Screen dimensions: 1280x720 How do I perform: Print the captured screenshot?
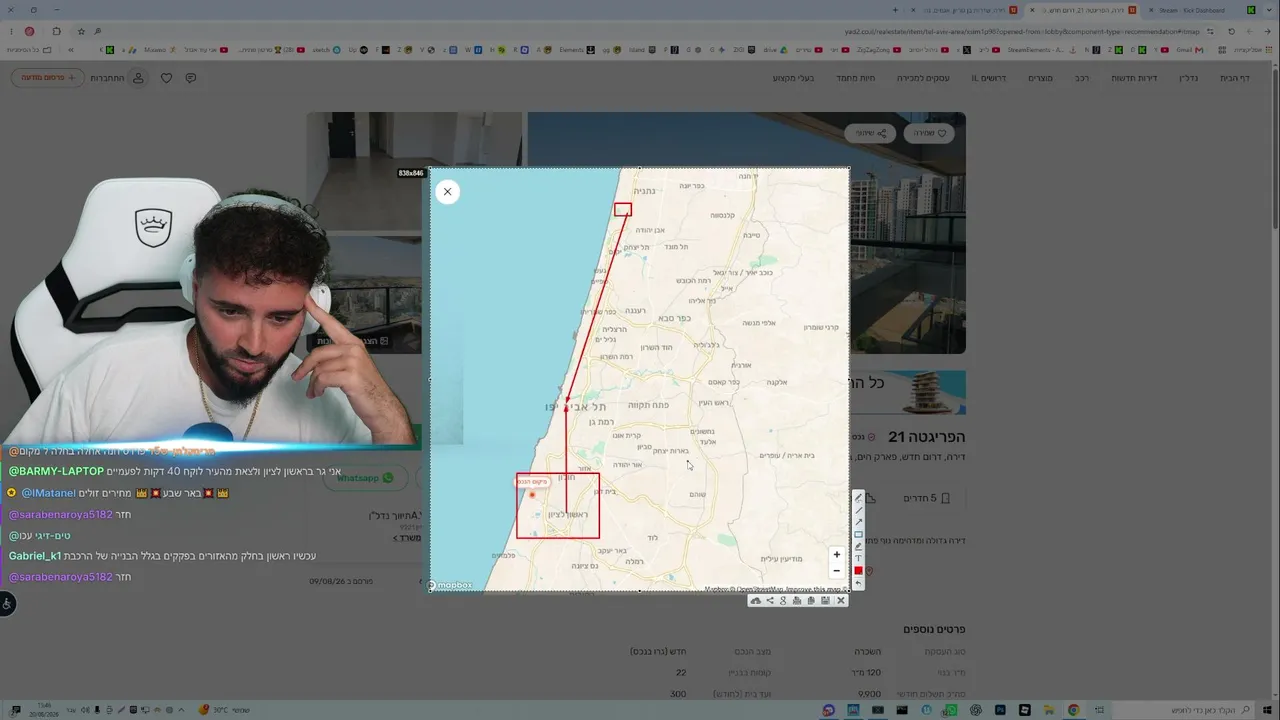pyautogui.click(x=797, y=600)
